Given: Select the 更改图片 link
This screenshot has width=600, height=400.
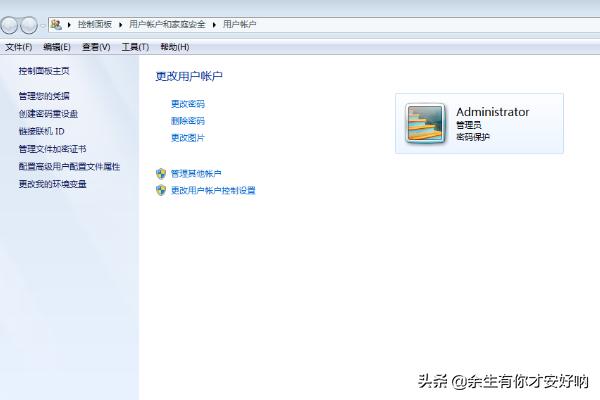Looking at the screenshot, I should point(187,137).
